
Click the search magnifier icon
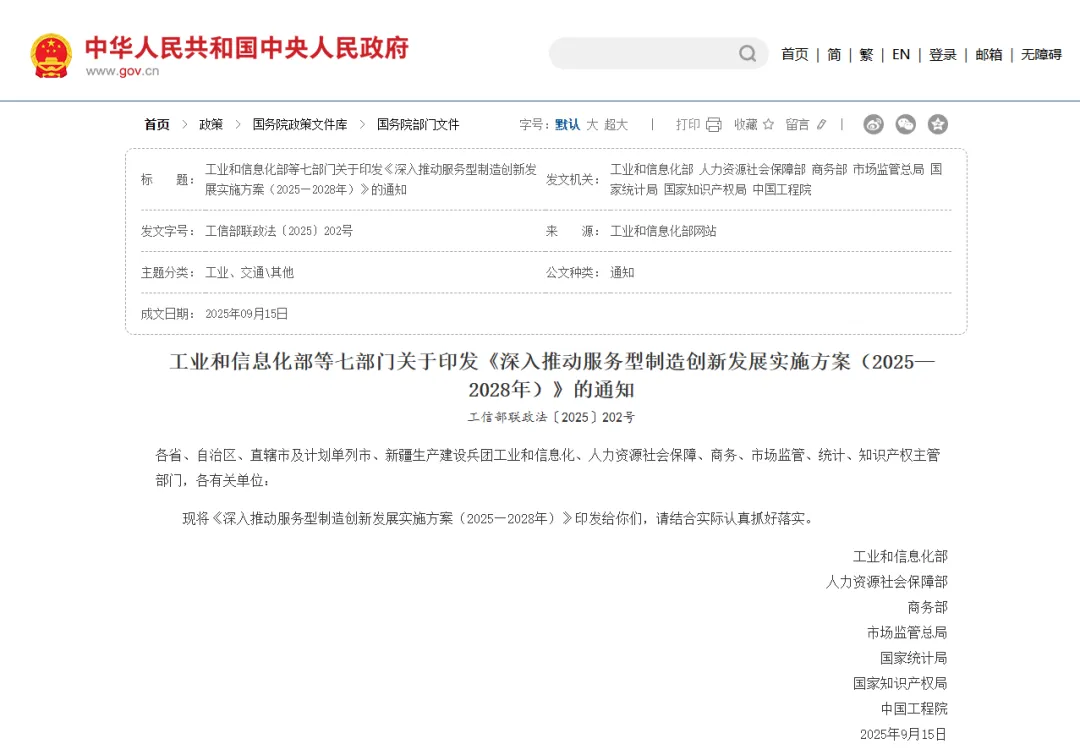click(x=747, y=54)
